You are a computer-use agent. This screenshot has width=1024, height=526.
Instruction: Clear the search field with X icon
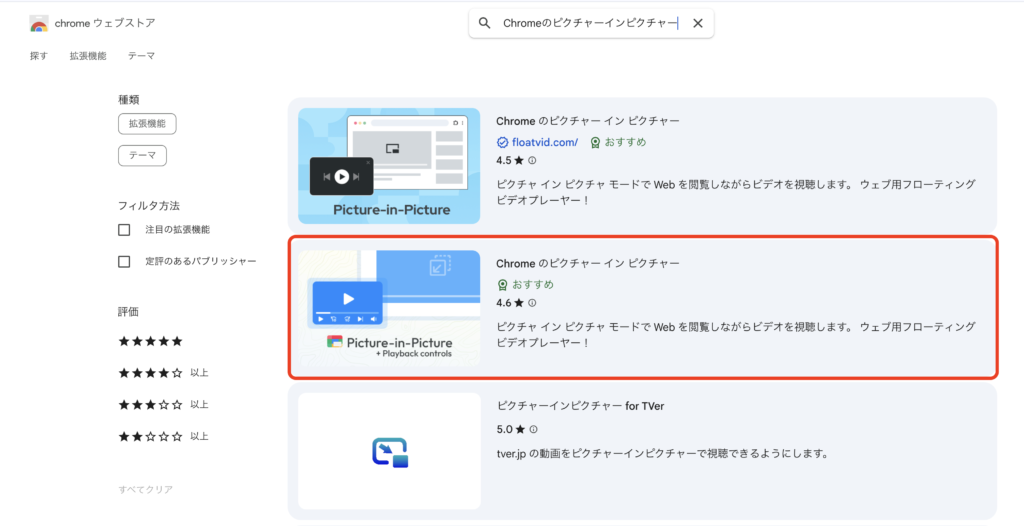coord(698,23)
